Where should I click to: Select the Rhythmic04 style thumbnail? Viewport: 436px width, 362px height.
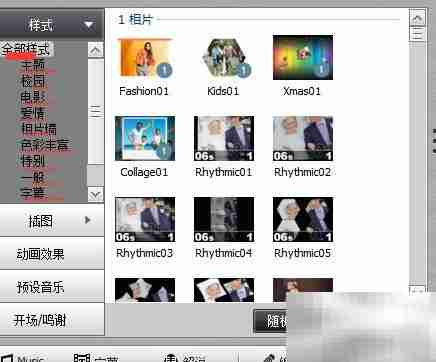(x=224, y=219)
